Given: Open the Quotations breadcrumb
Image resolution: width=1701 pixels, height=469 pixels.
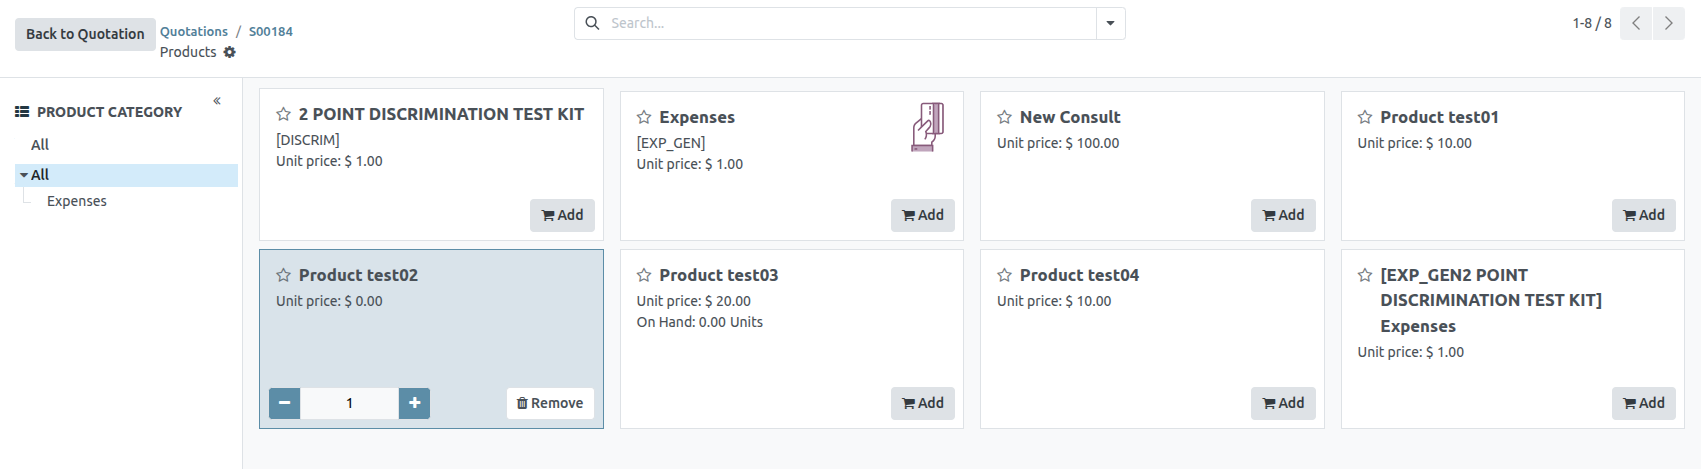Looking at the screenshot, I should 194,31.
